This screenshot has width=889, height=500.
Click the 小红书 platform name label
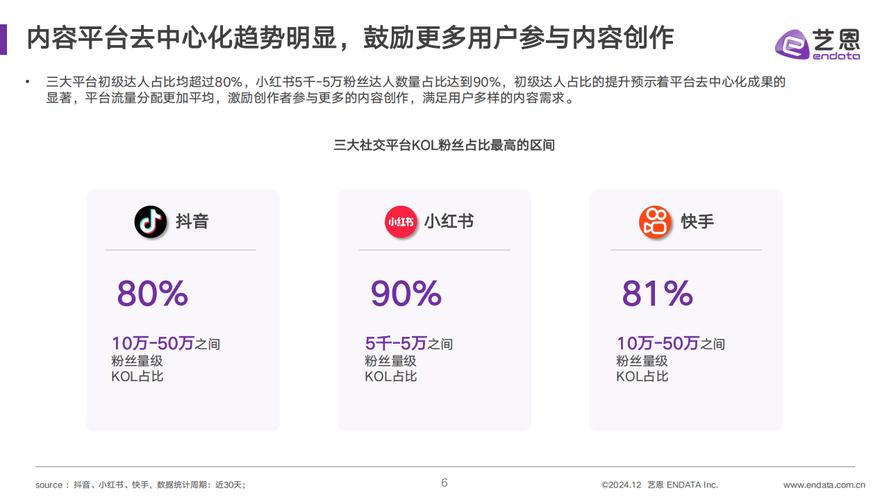(x=448, y=222)
